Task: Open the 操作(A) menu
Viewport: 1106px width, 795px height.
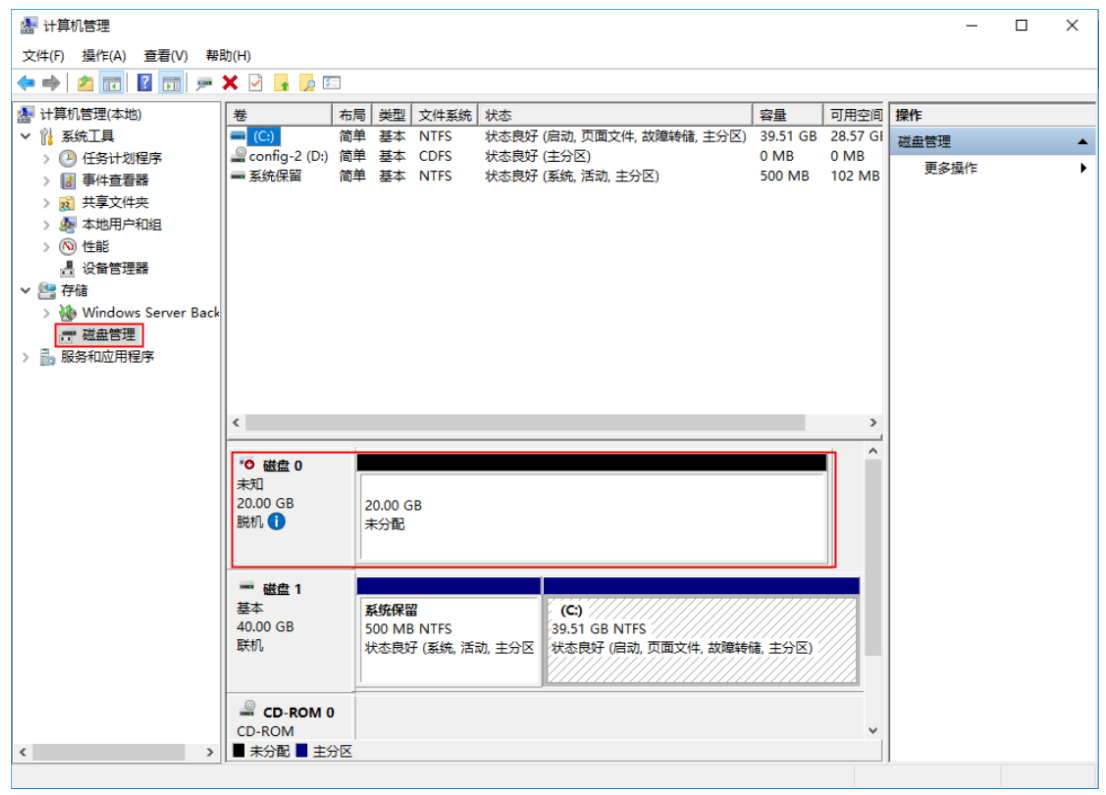Action: (104, 56)
